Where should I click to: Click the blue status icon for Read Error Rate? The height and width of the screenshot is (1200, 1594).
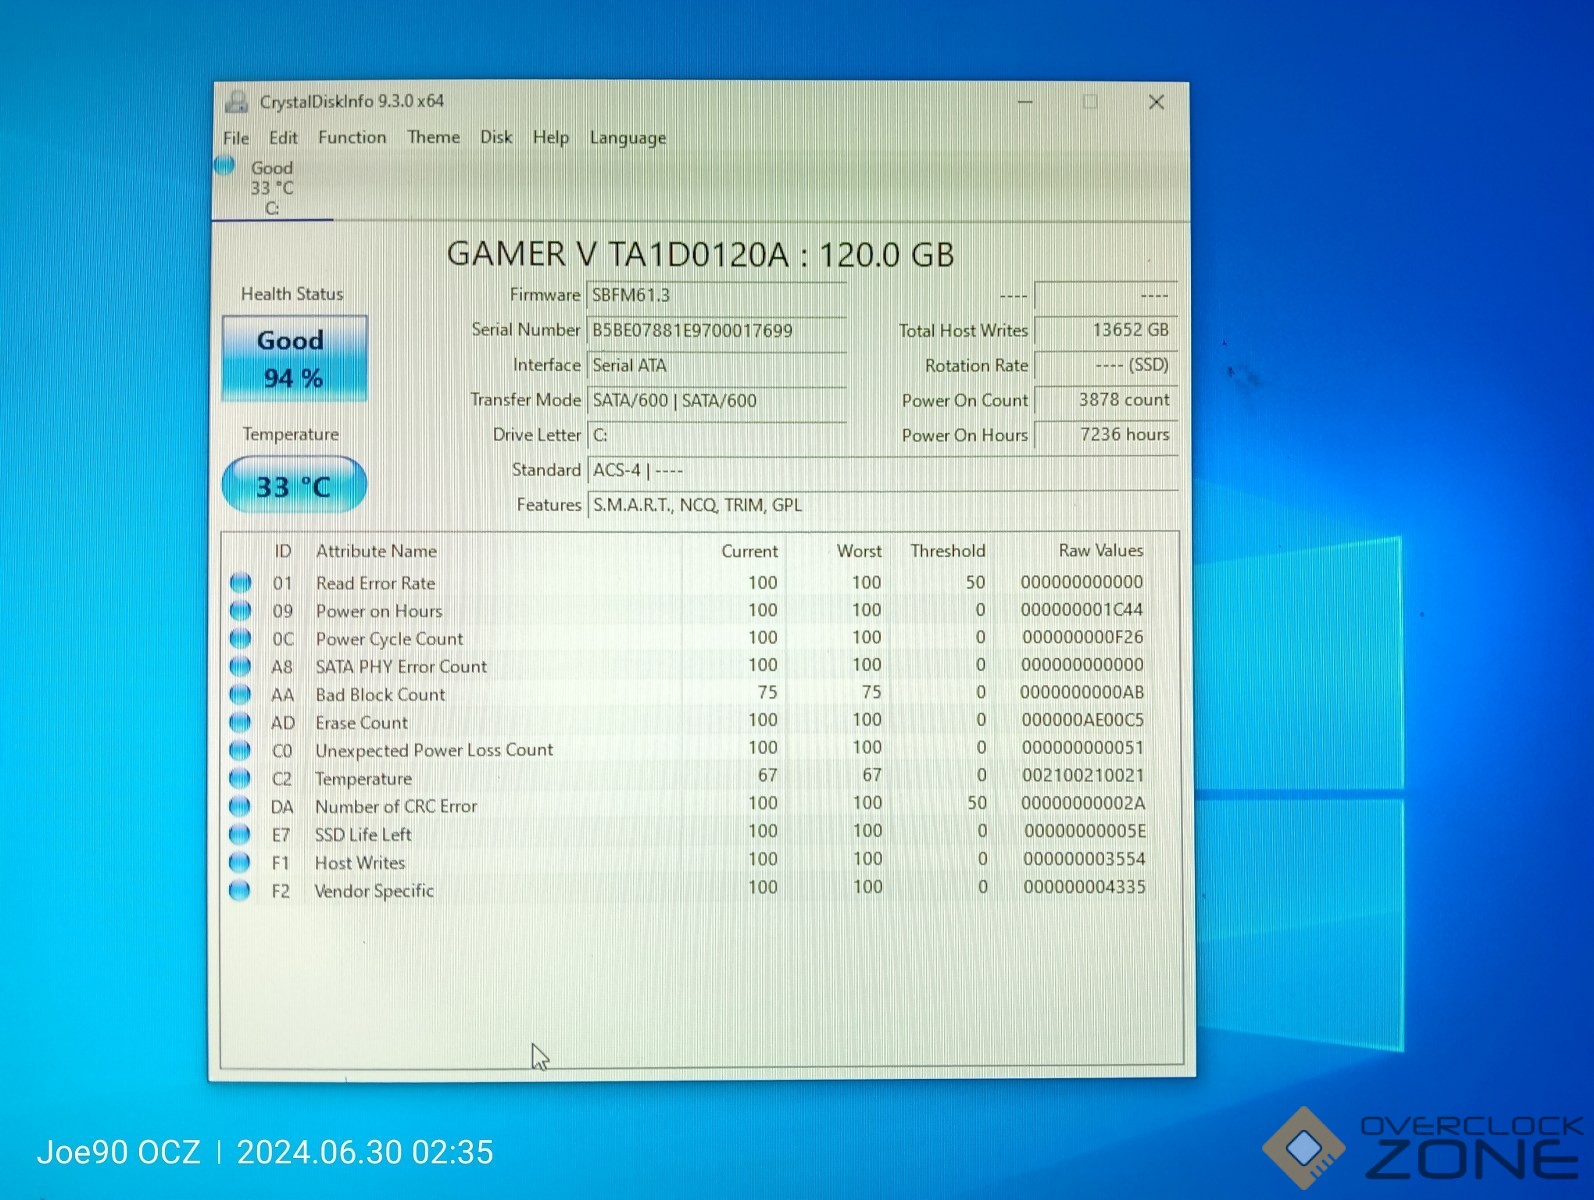click(x=240, y=582)
